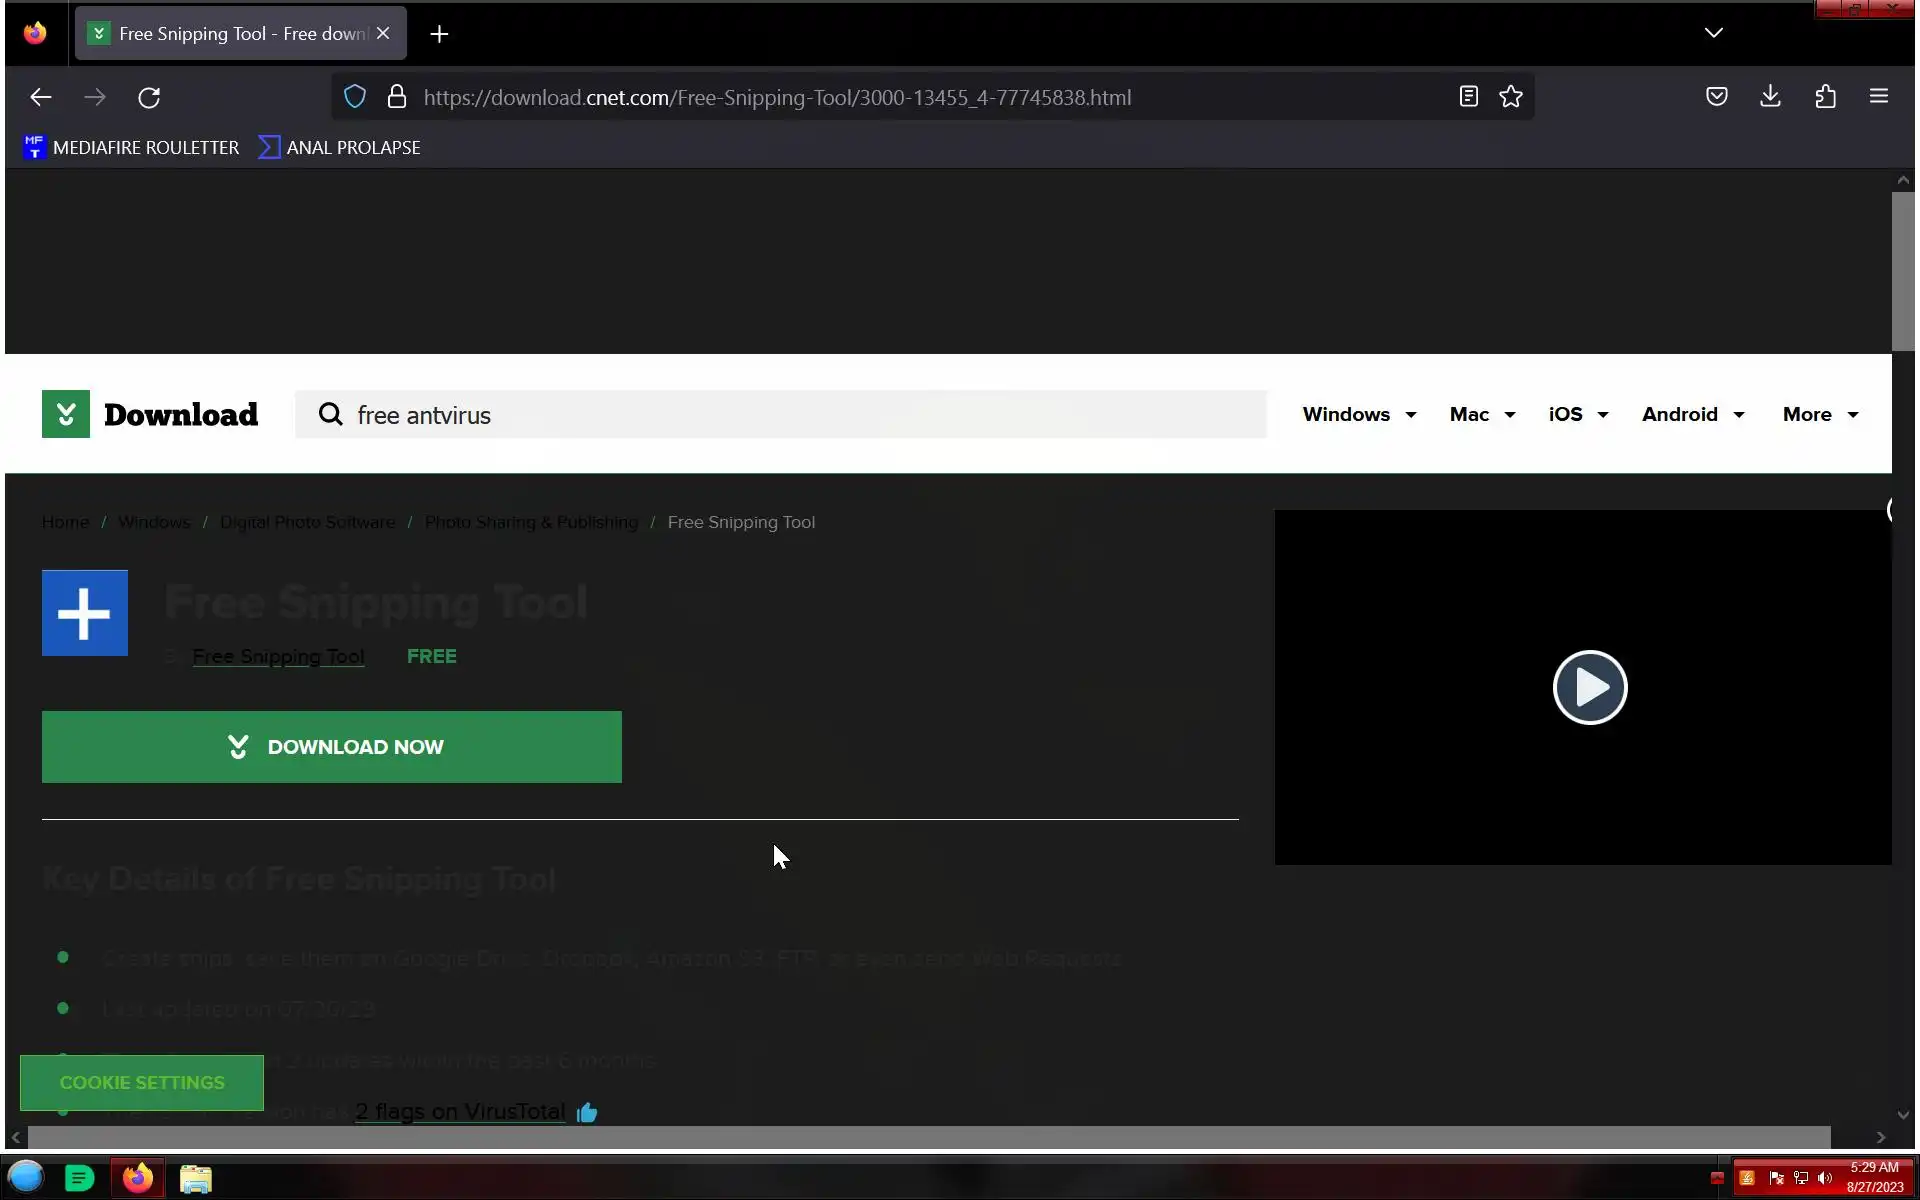Click the horizontal scrollbar at page bottom
Screen dimensions: 1920x1200
click(928, 1137)
